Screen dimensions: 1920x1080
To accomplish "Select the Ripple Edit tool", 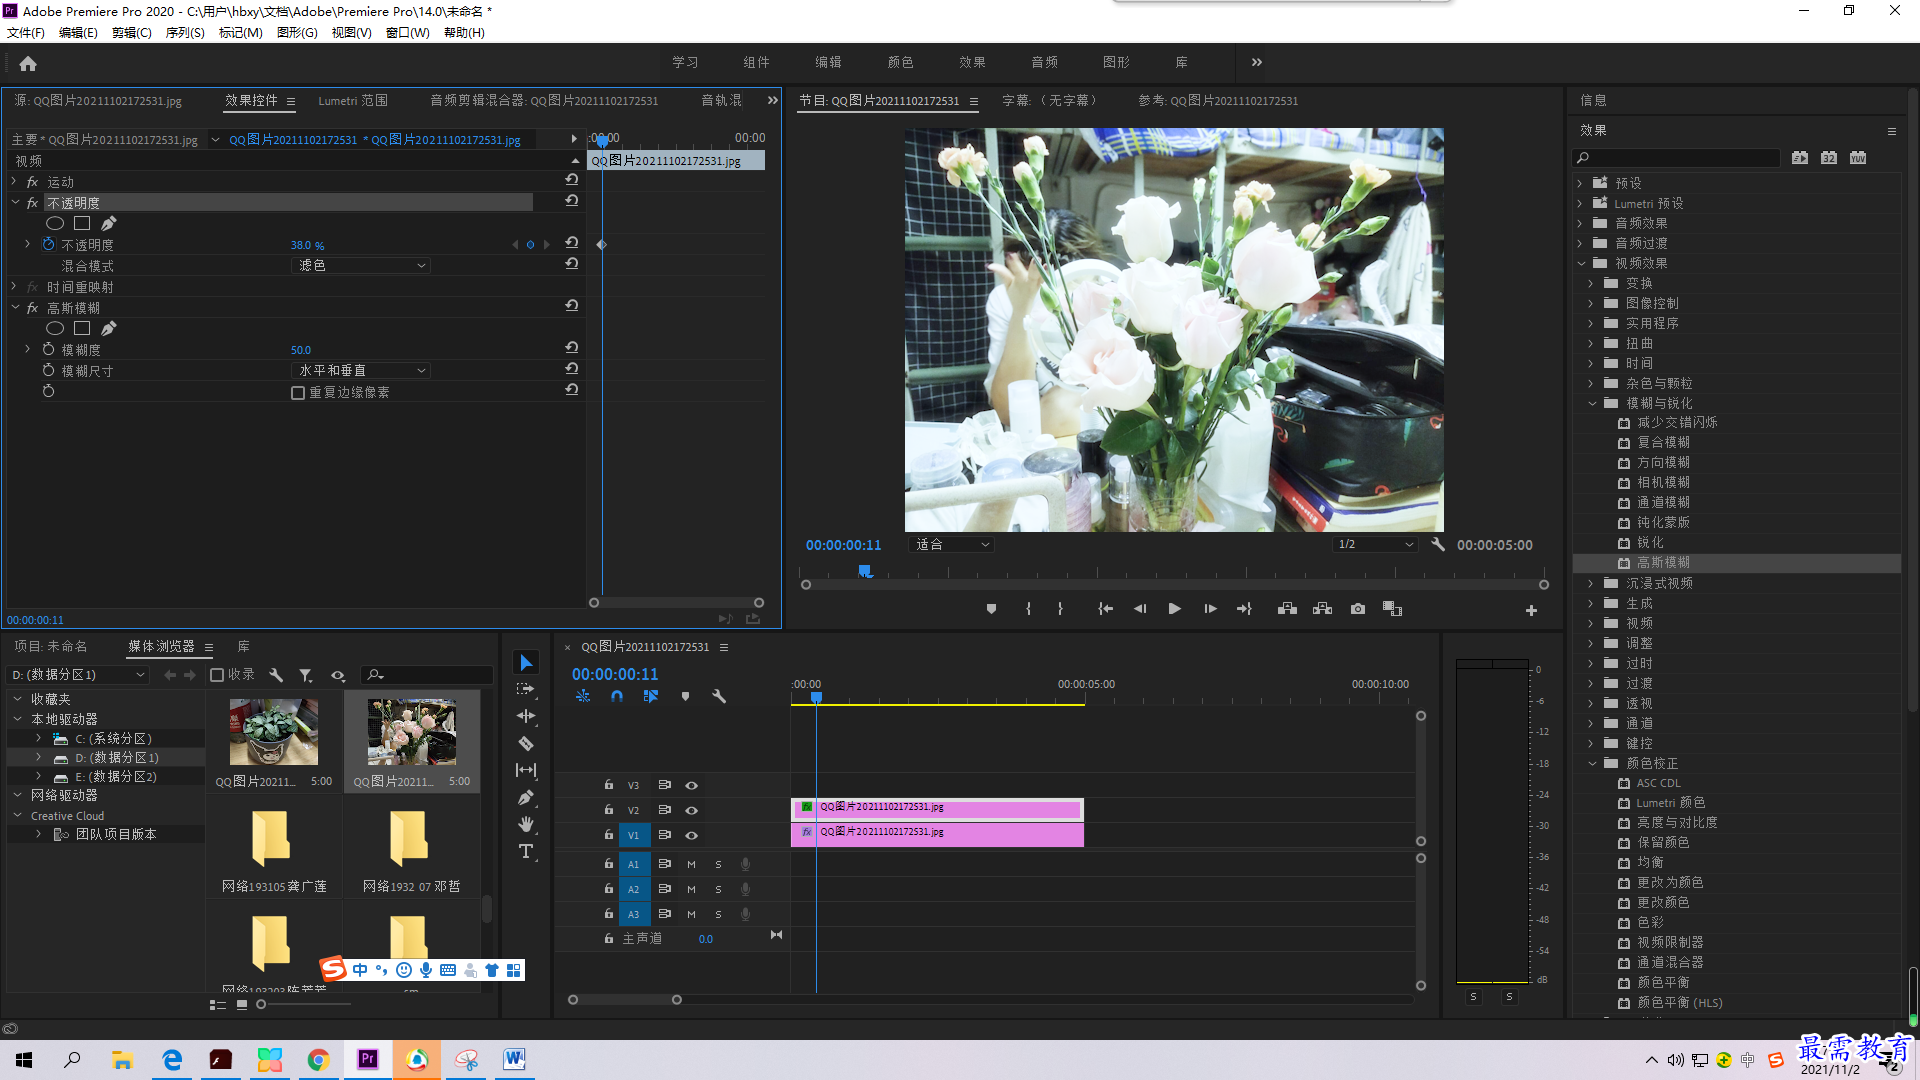I will pyautogui.click(x=526, y=717).
